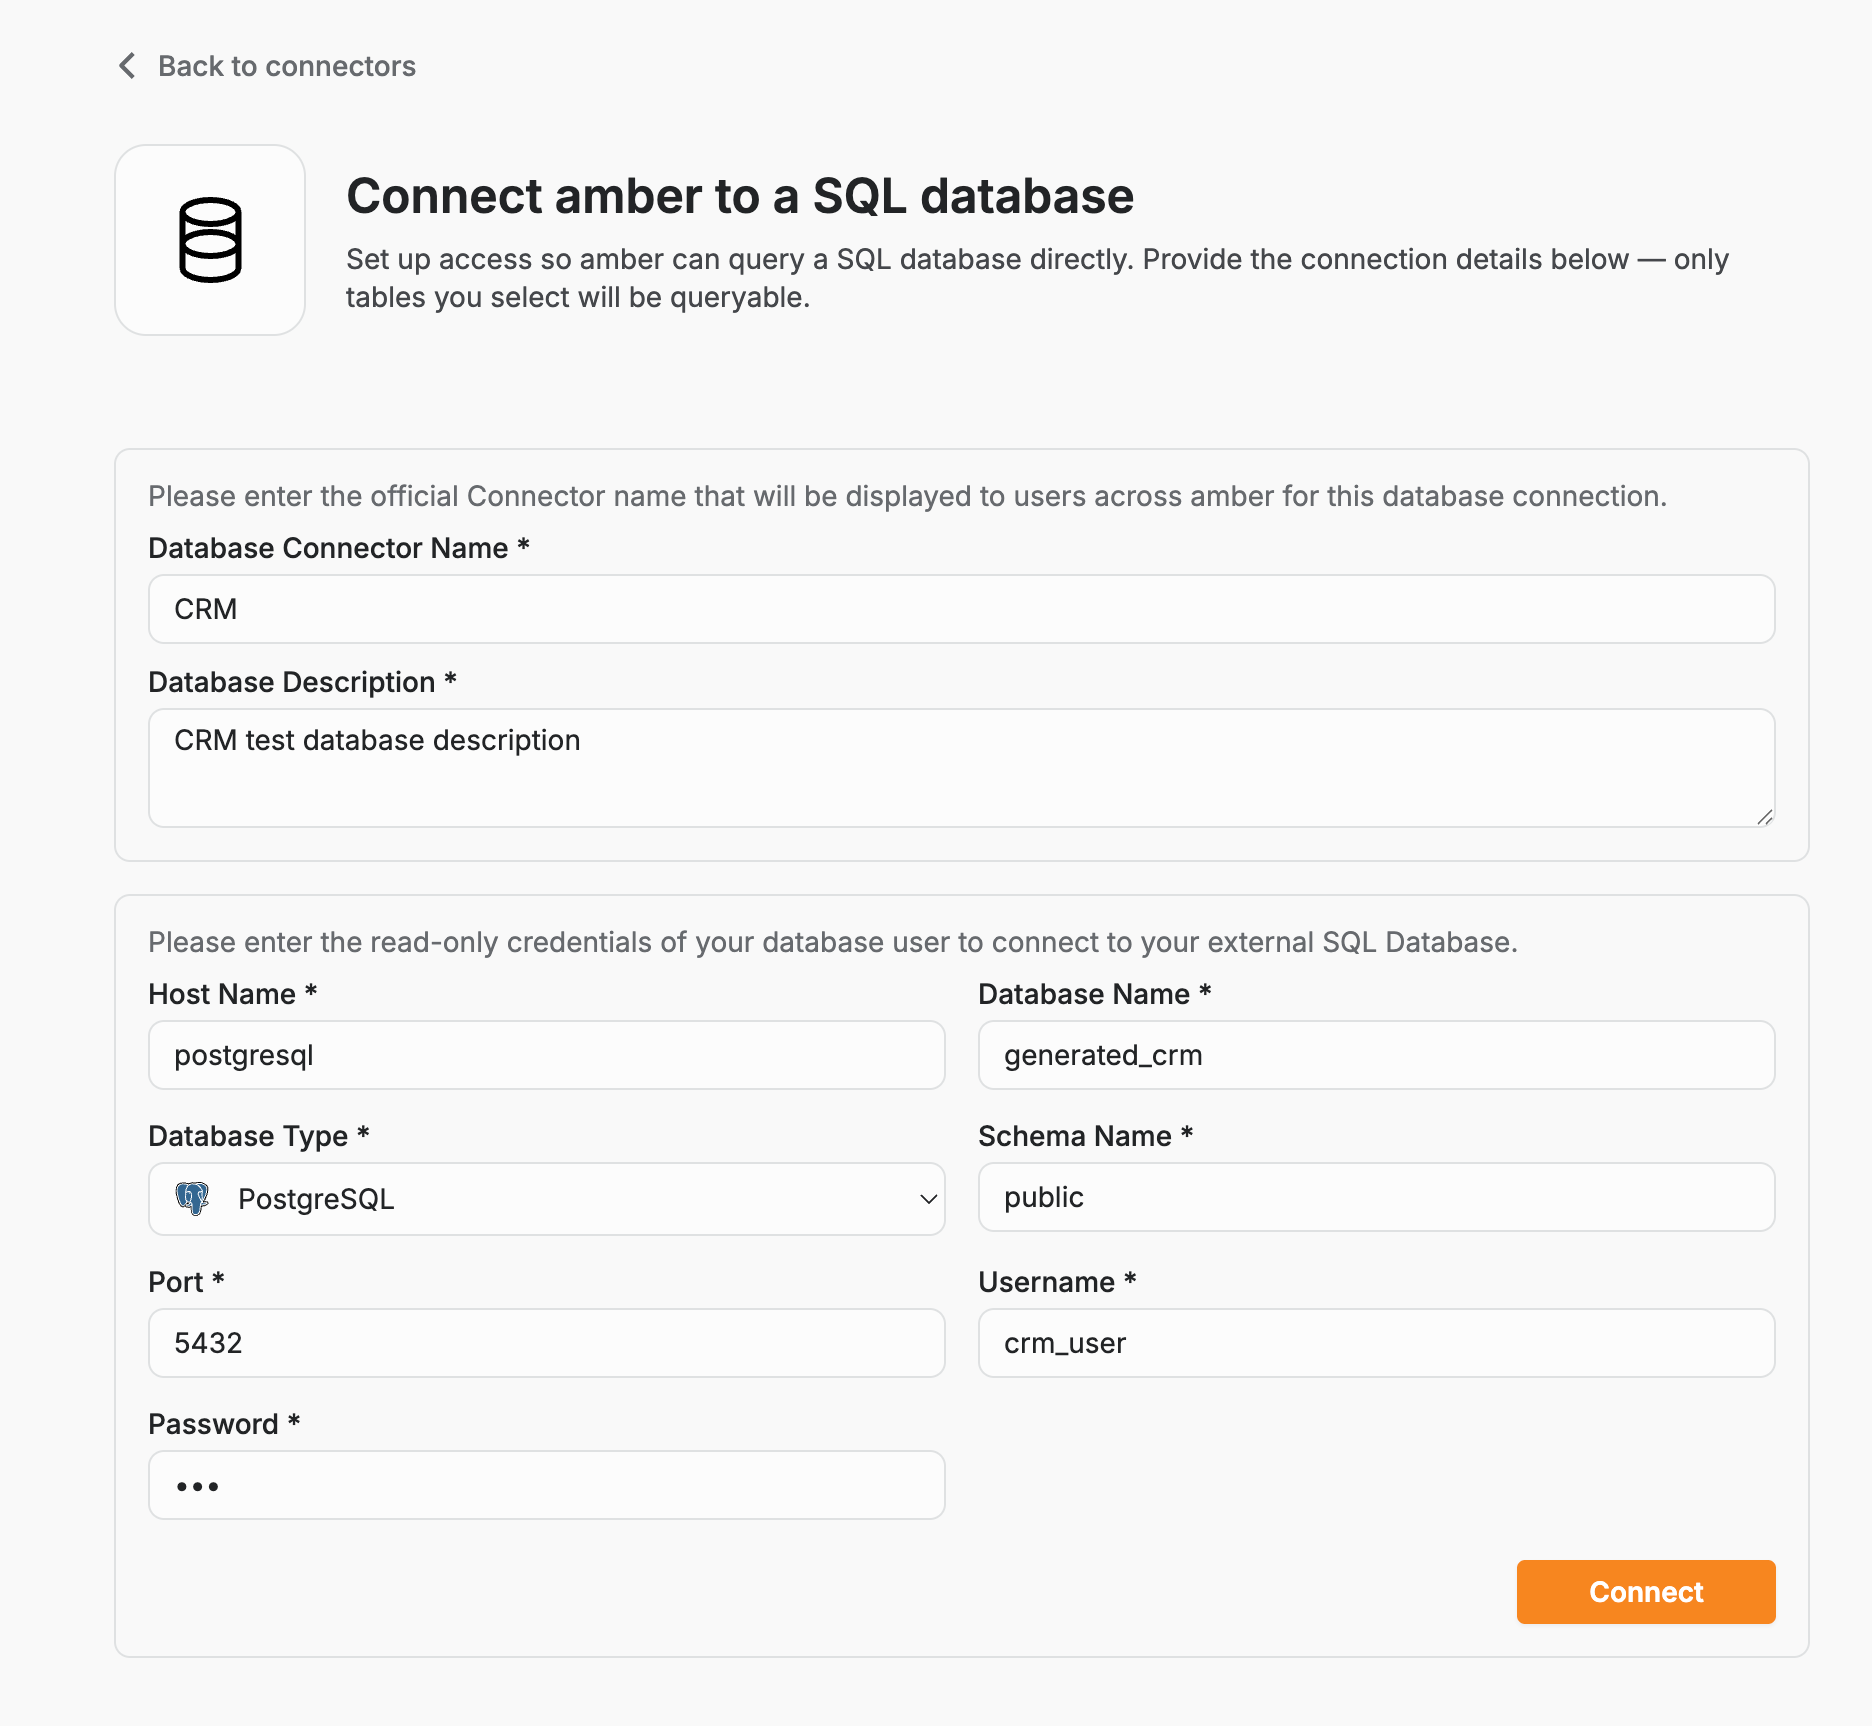Click the SQL database cylinder icon
Image resolution: width=1872 pixels, height=1726 pixels.
pyautogui.click(x=210, y=240)
